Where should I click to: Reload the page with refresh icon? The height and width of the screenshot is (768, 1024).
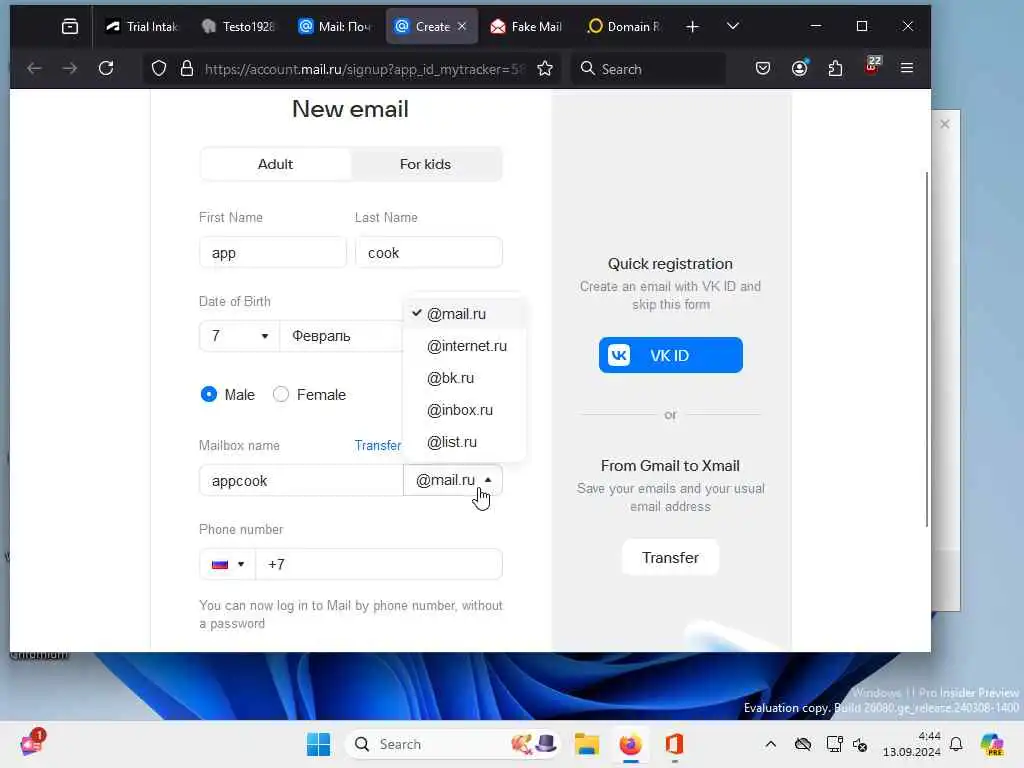click(106, 69)
